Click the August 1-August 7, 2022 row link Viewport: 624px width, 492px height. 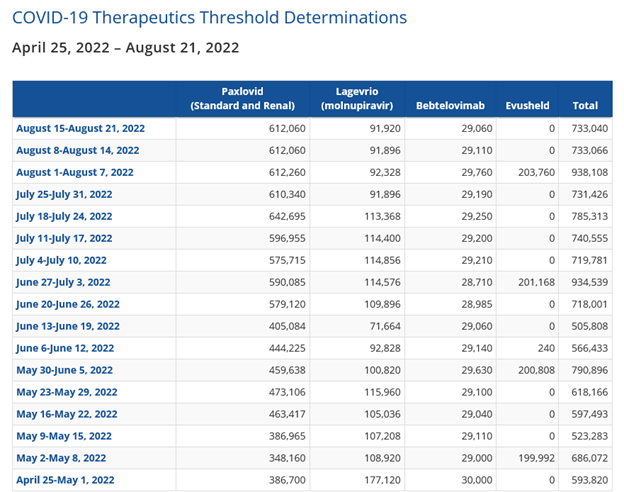point(74,172)
